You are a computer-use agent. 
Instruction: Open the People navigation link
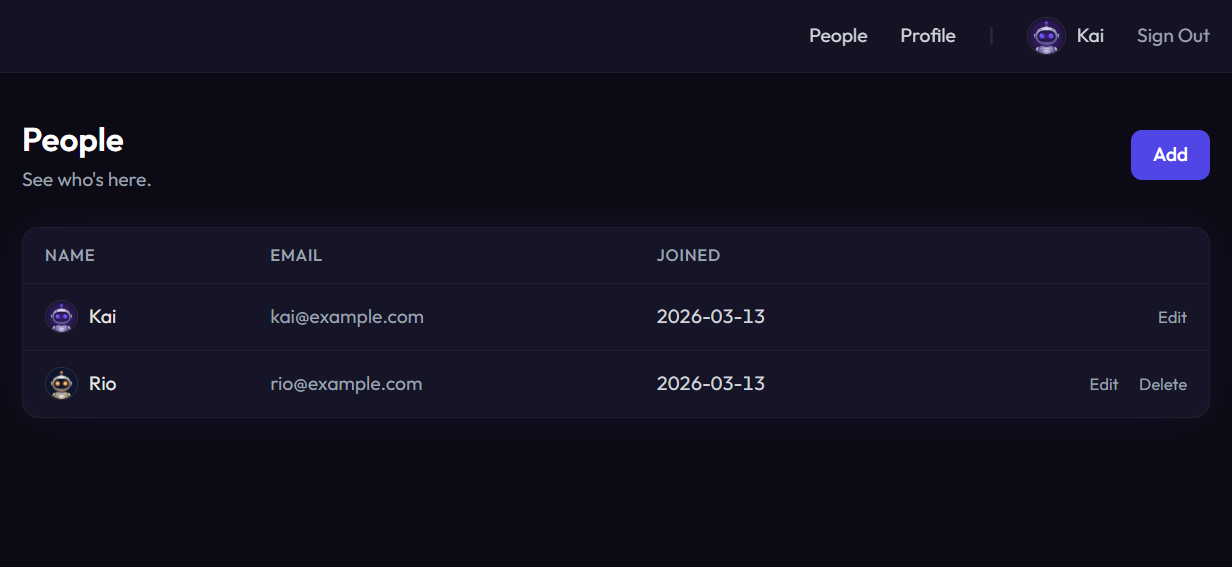click(838, 36)
